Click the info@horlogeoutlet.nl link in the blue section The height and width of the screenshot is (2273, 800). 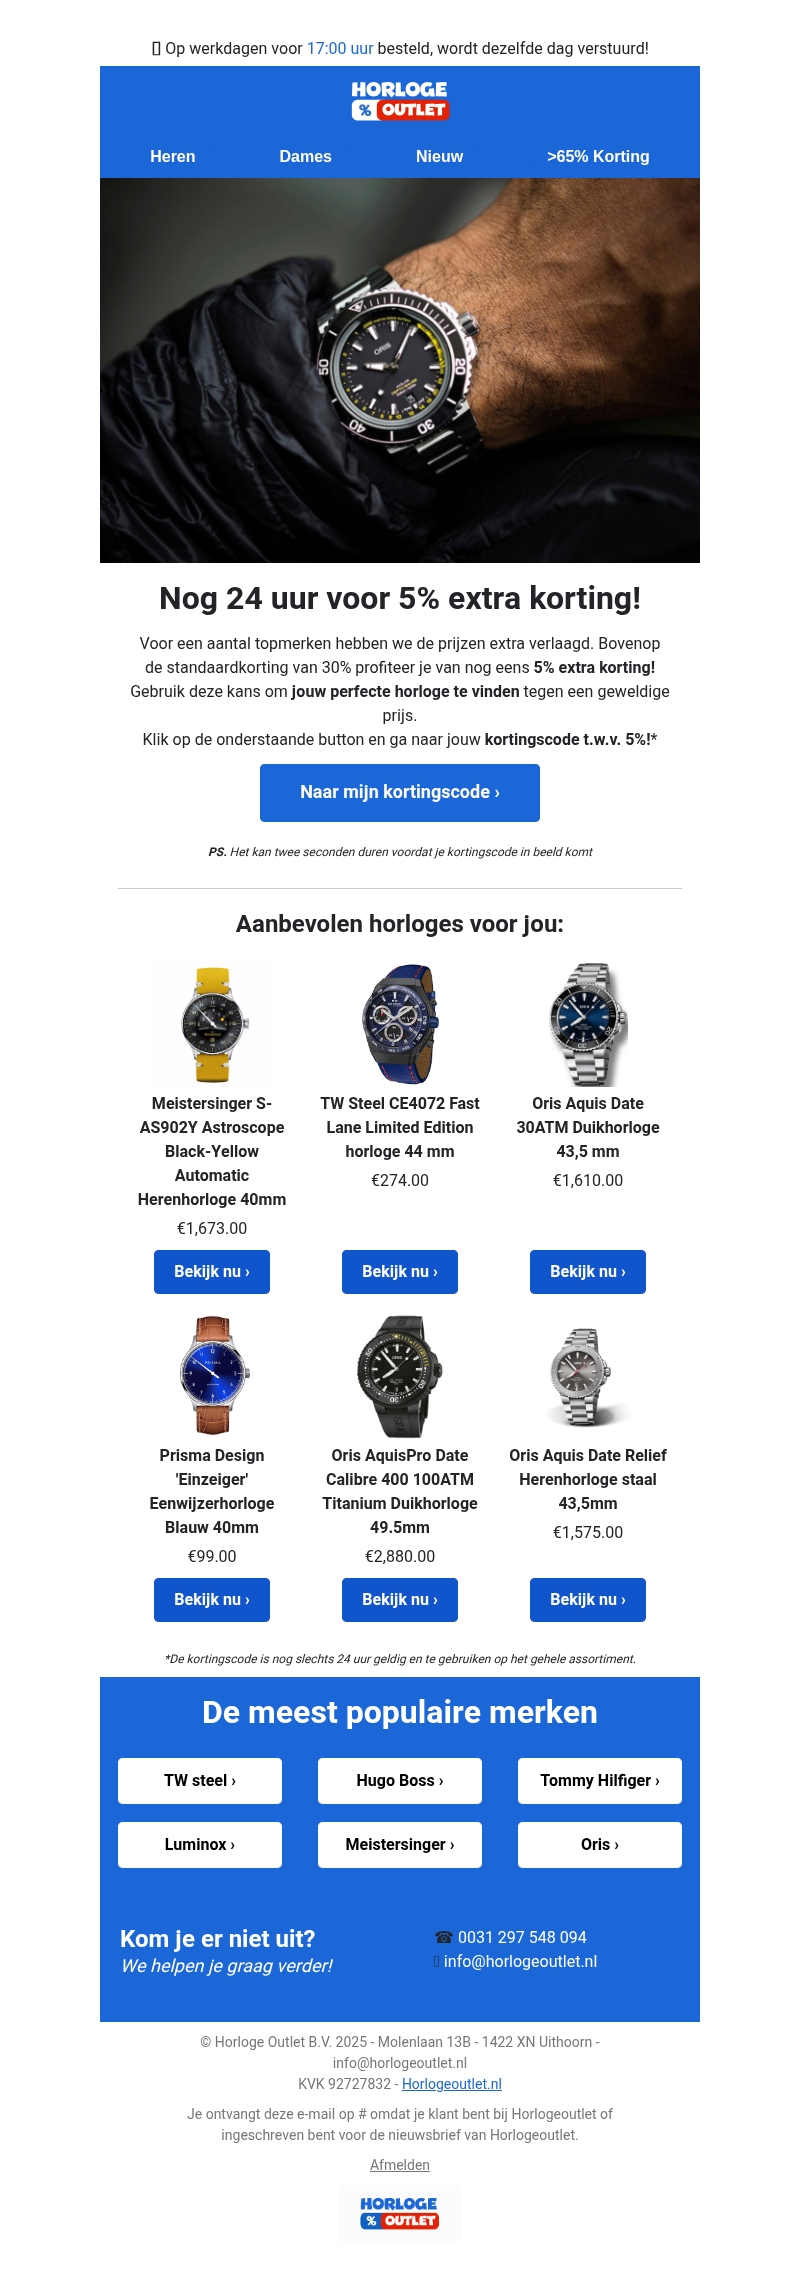pyautogui.click(x=520, y=1961)
